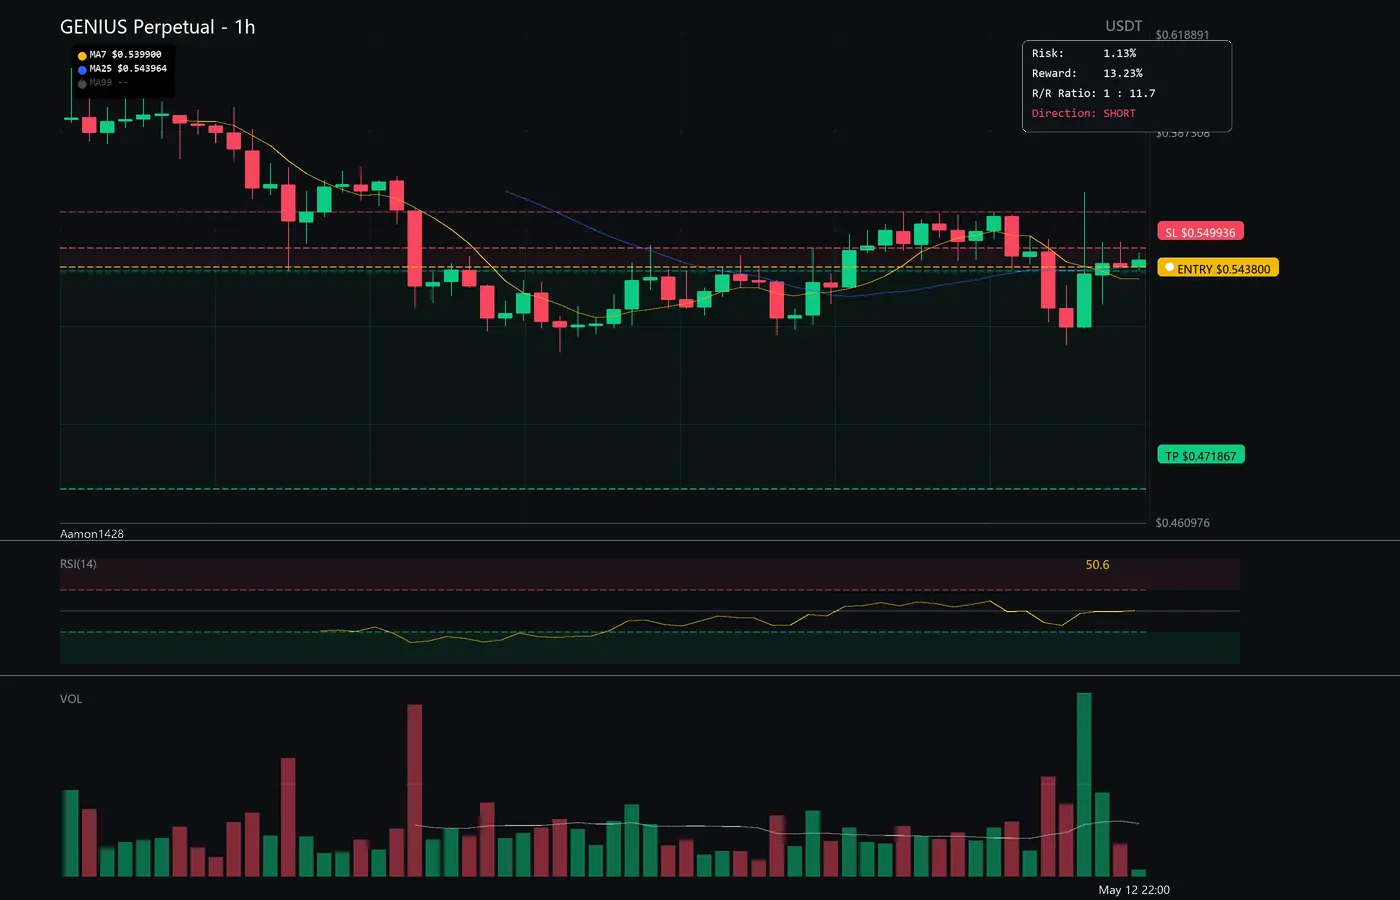
Task: Click the Aamon1428 author label
Action: (92, 534)
